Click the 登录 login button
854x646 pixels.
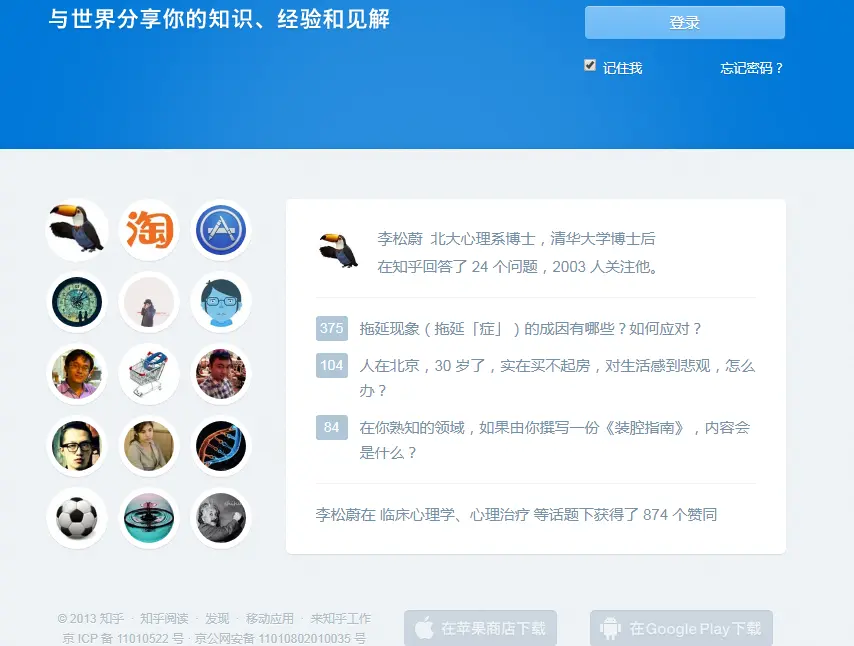(x=685, y=22)
